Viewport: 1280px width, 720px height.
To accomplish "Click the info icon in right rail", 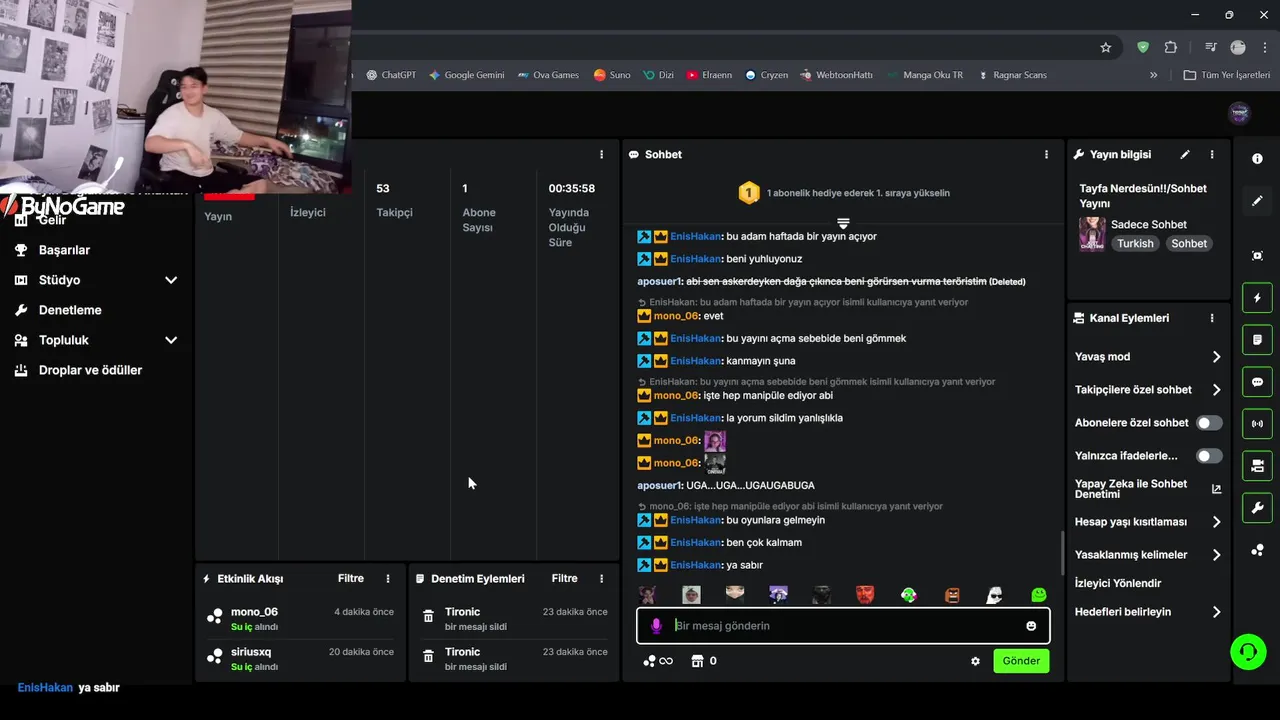I will 1257,159.
